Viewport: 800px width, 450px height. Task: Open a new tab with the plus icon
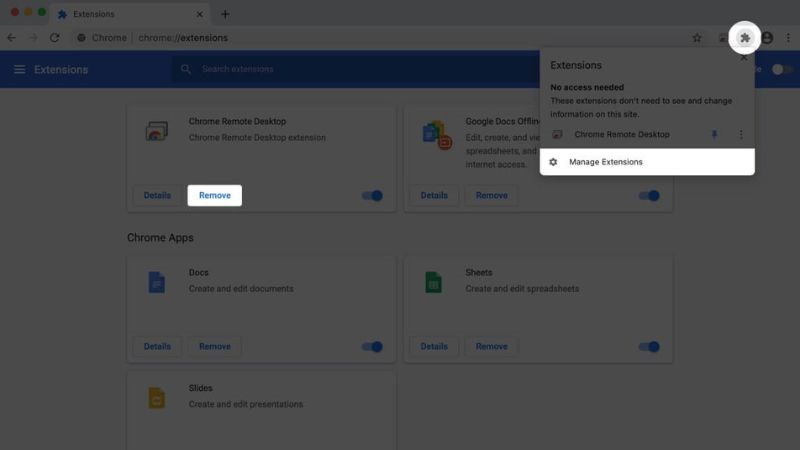(x=225, y=14)
